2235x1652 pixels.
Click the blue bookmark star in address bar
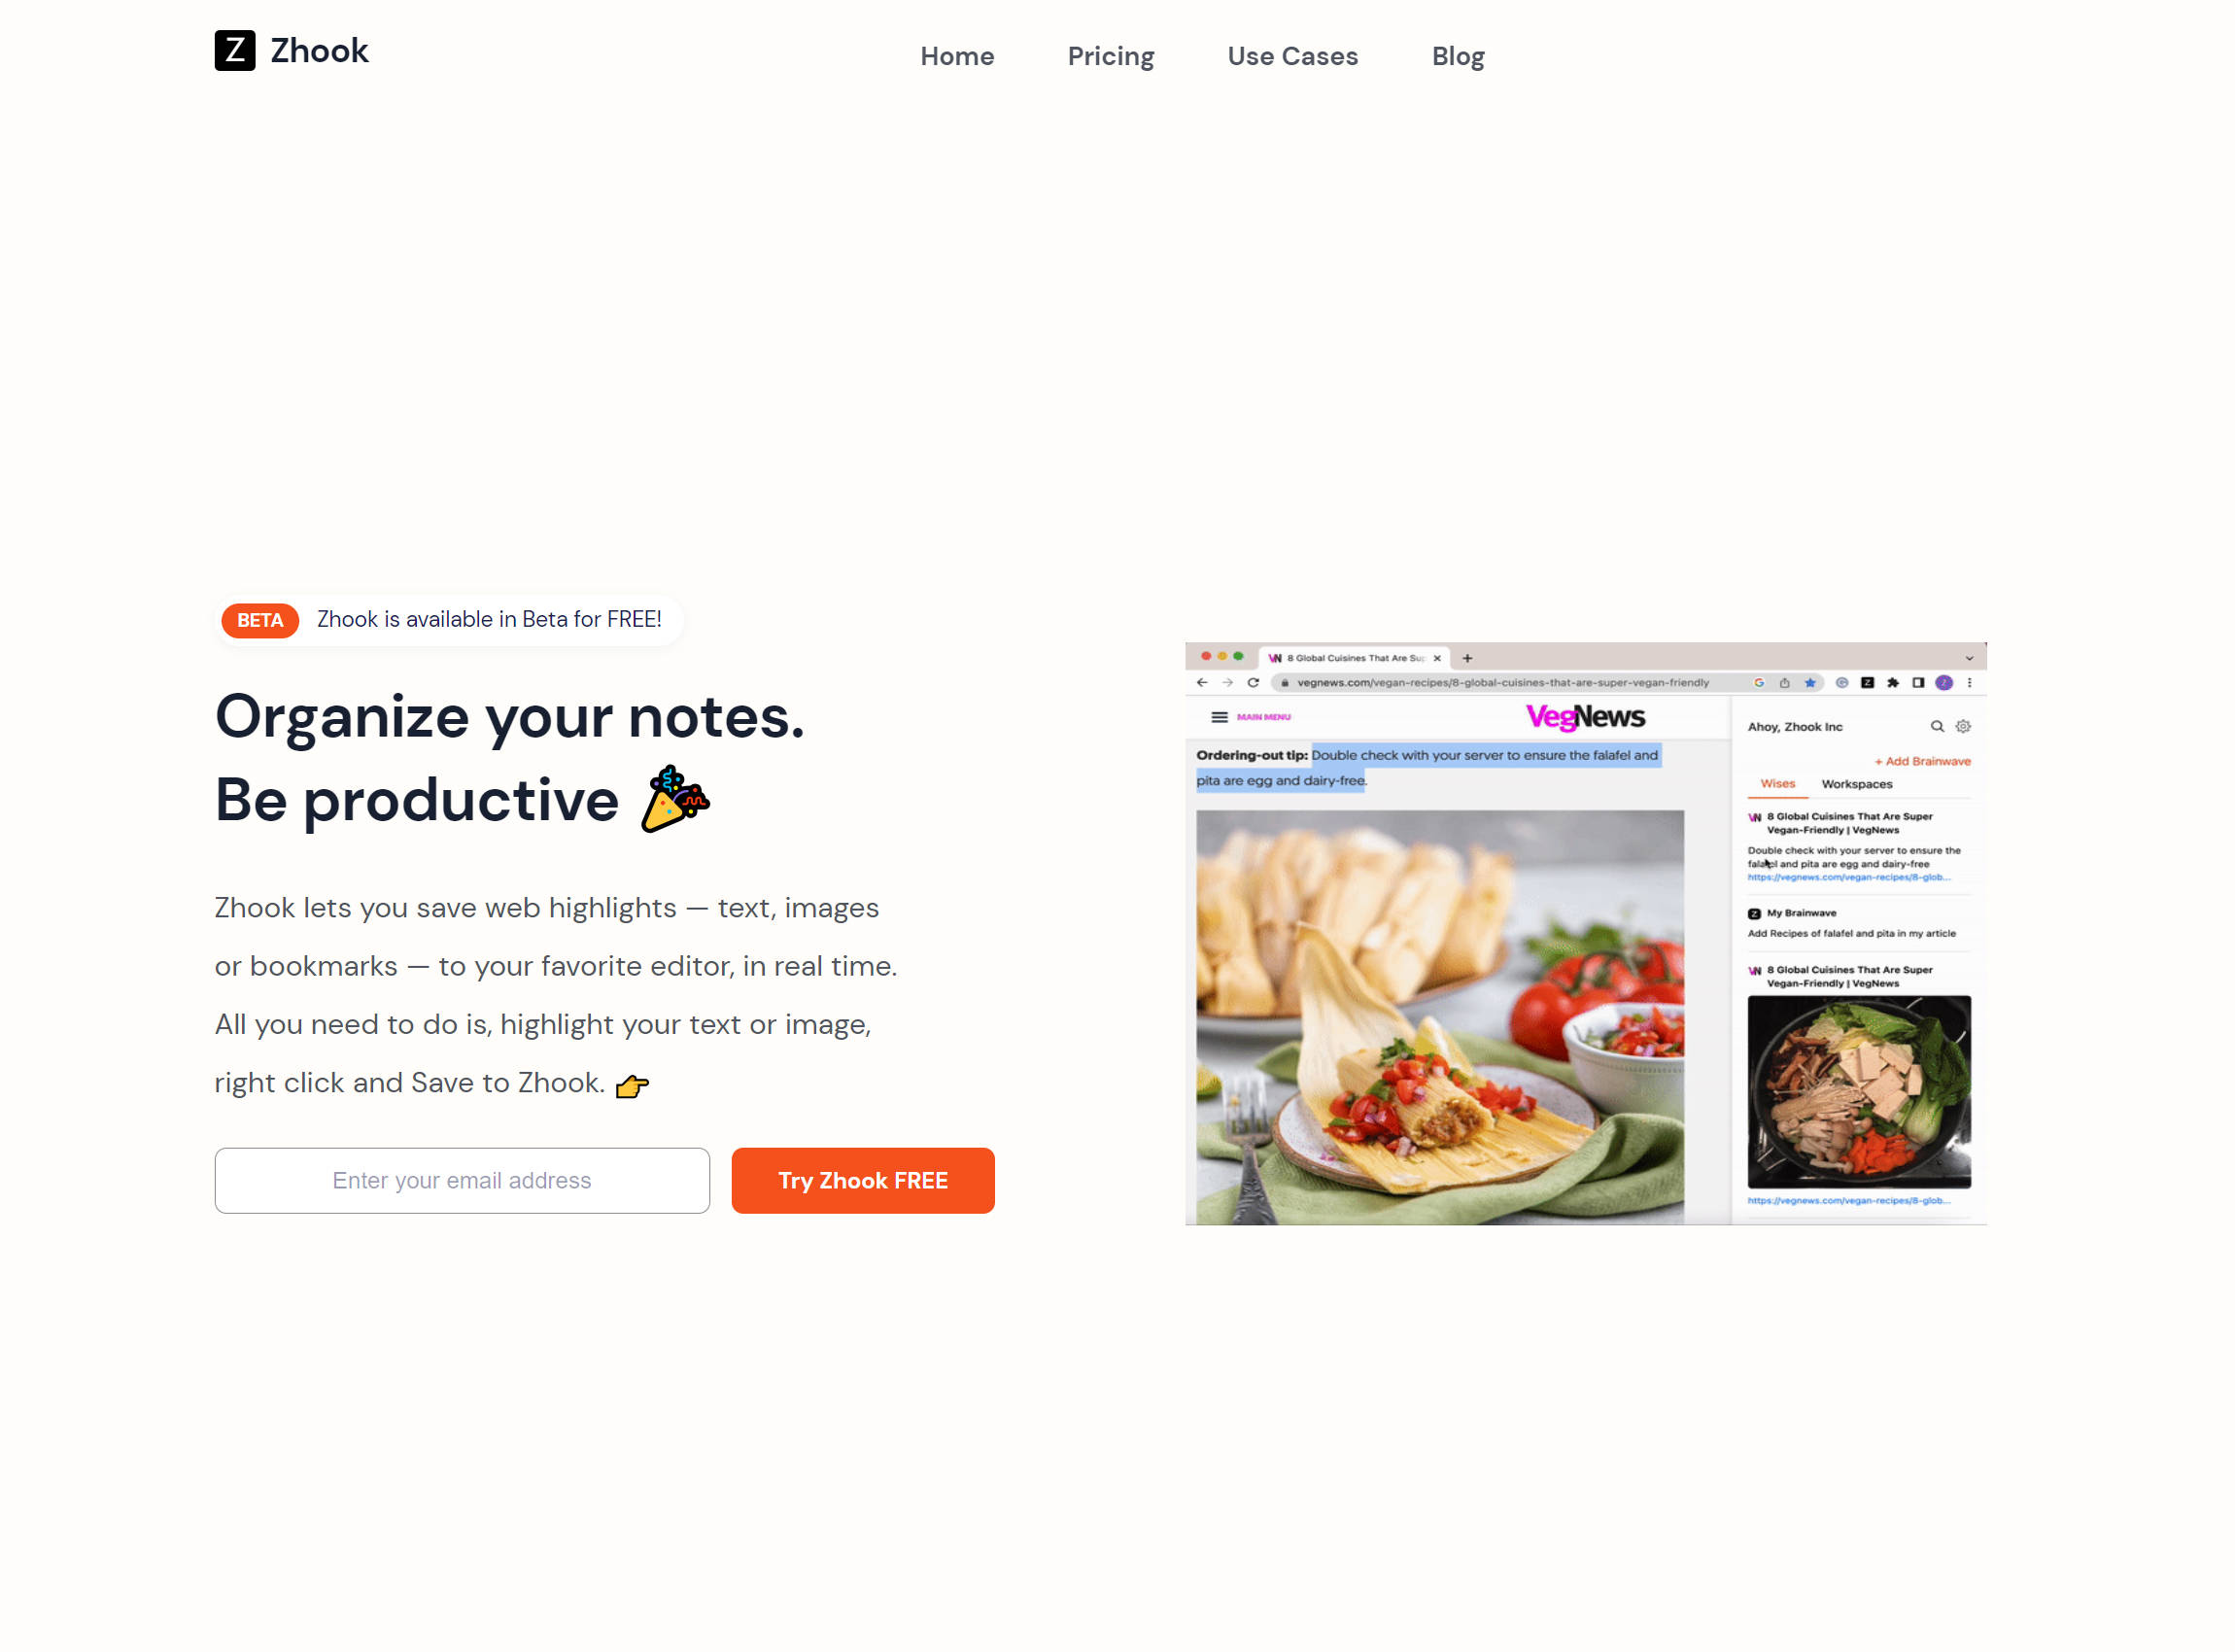pyautogui.click(x=1810, y=683)
